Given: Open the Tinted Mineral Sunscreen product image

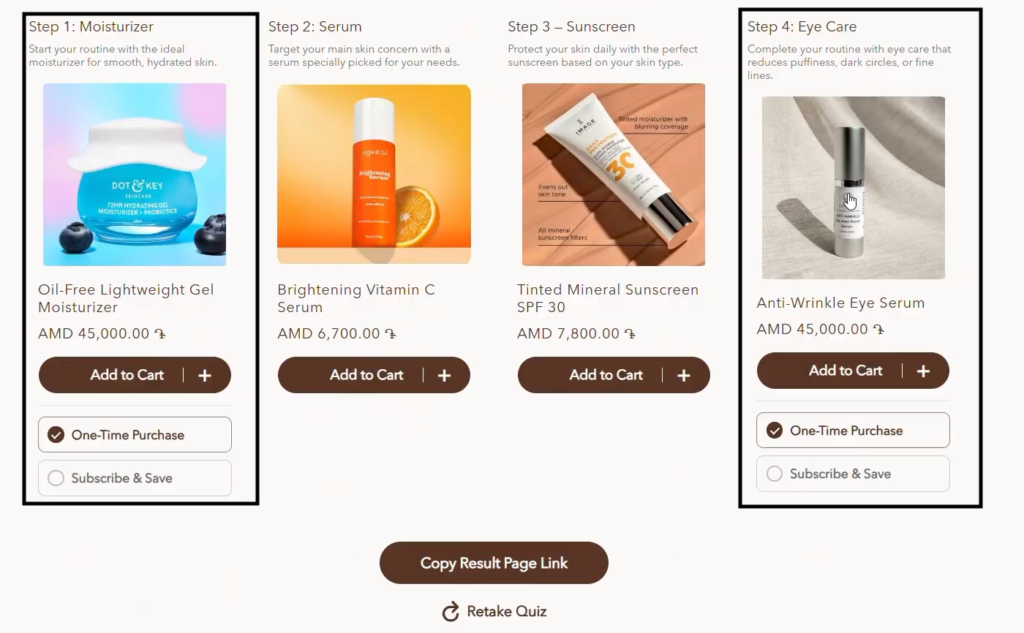Looking at the screenshot, I should [613, 174].
